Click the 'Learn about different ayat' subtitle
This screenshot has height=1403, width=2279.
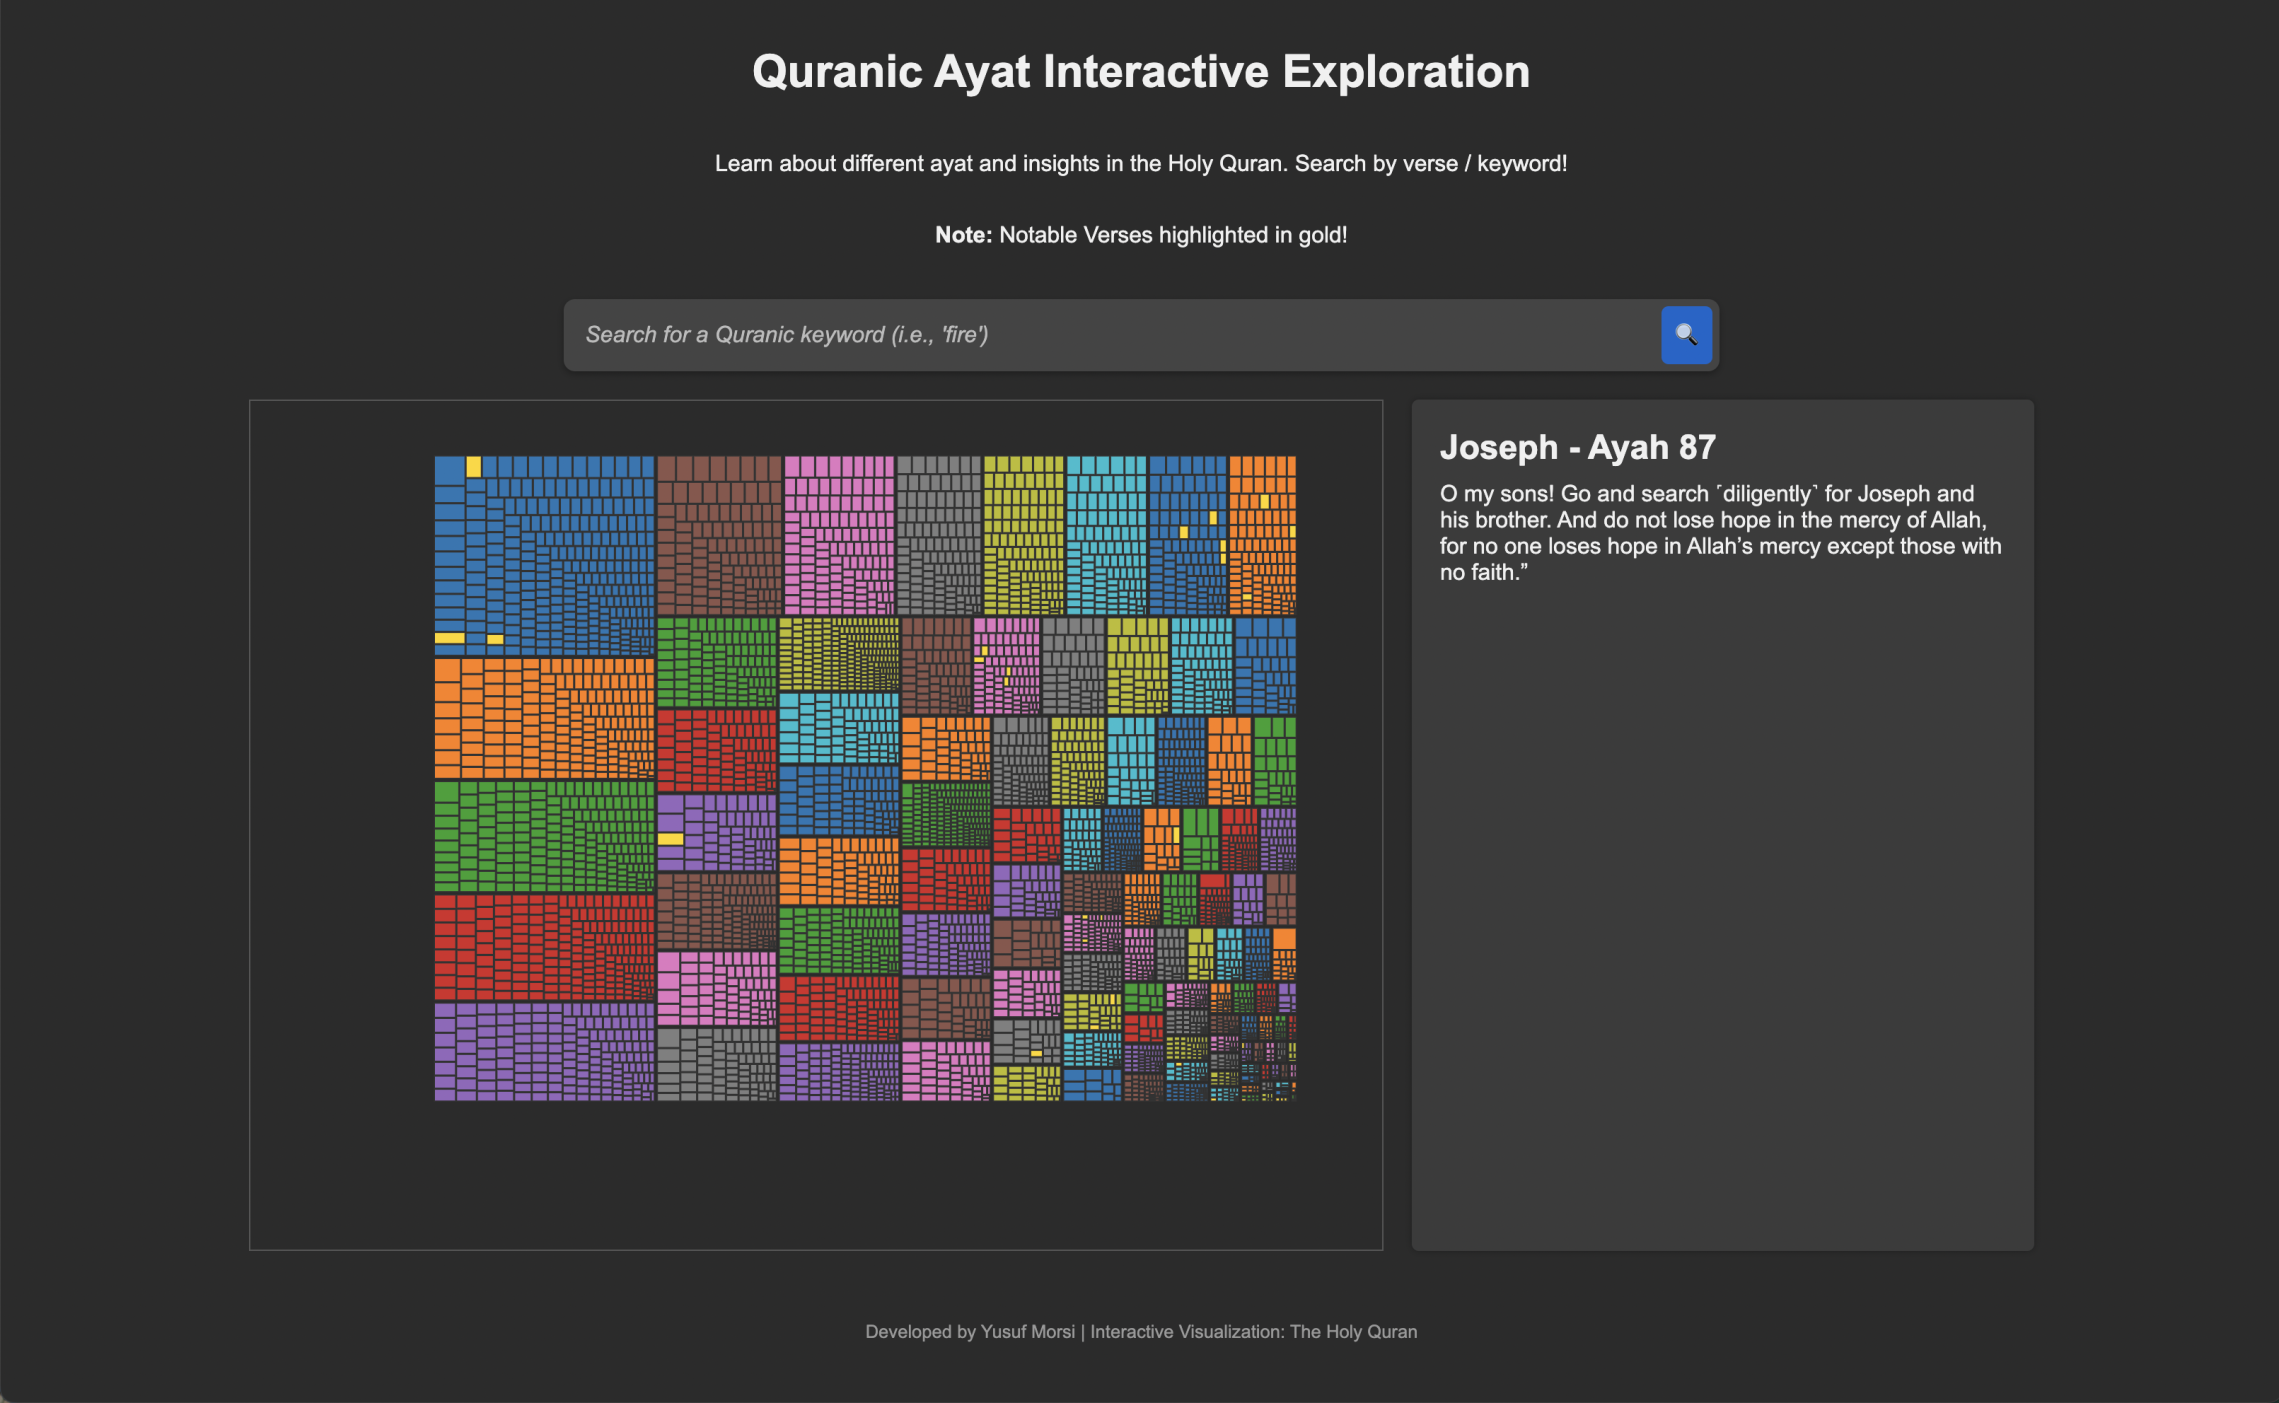tap(1141, 164)
